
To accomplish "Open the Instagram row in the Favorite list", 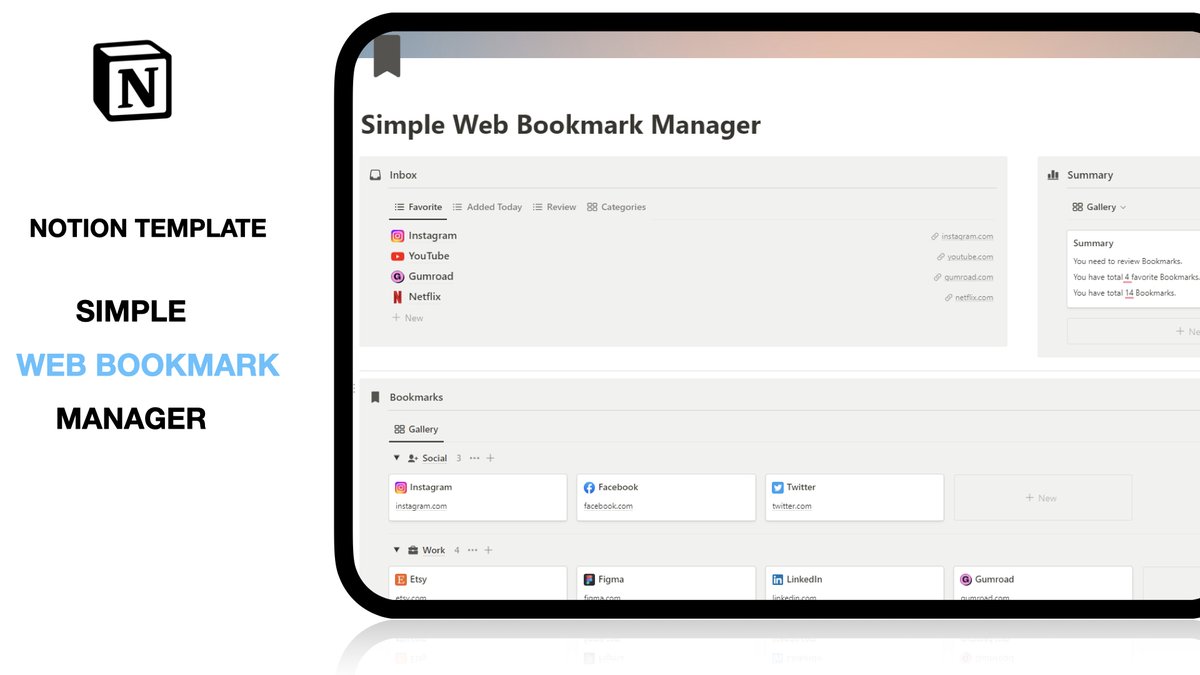I will tap(692, 236).
